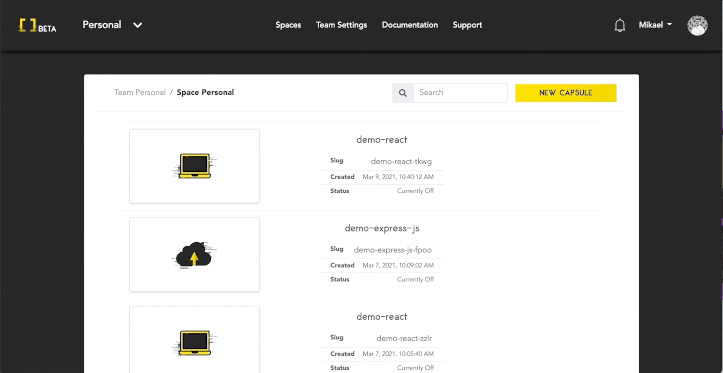Click the date Mar 9, 2021, 10:40:12 AM
Viewport: 723px width, 373px height.
coord(398,177)
